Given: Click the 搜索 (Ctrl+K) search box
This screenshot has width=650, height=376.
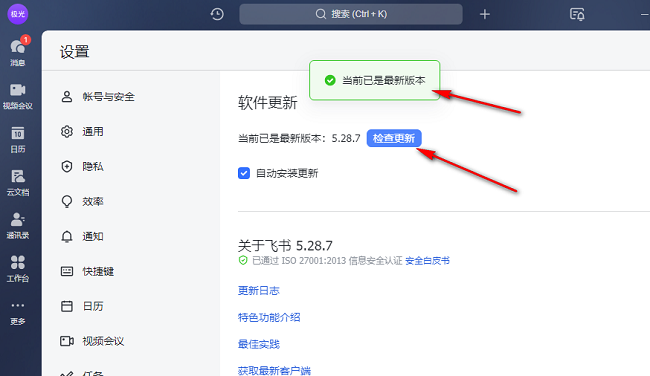Looking at the screenshot, I should [351, 14].
